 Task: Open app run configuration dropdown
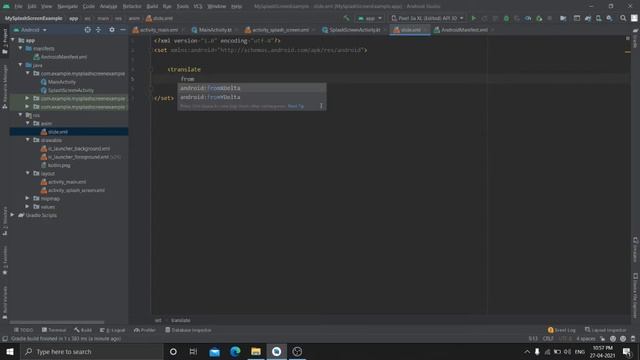pos(370,18)
